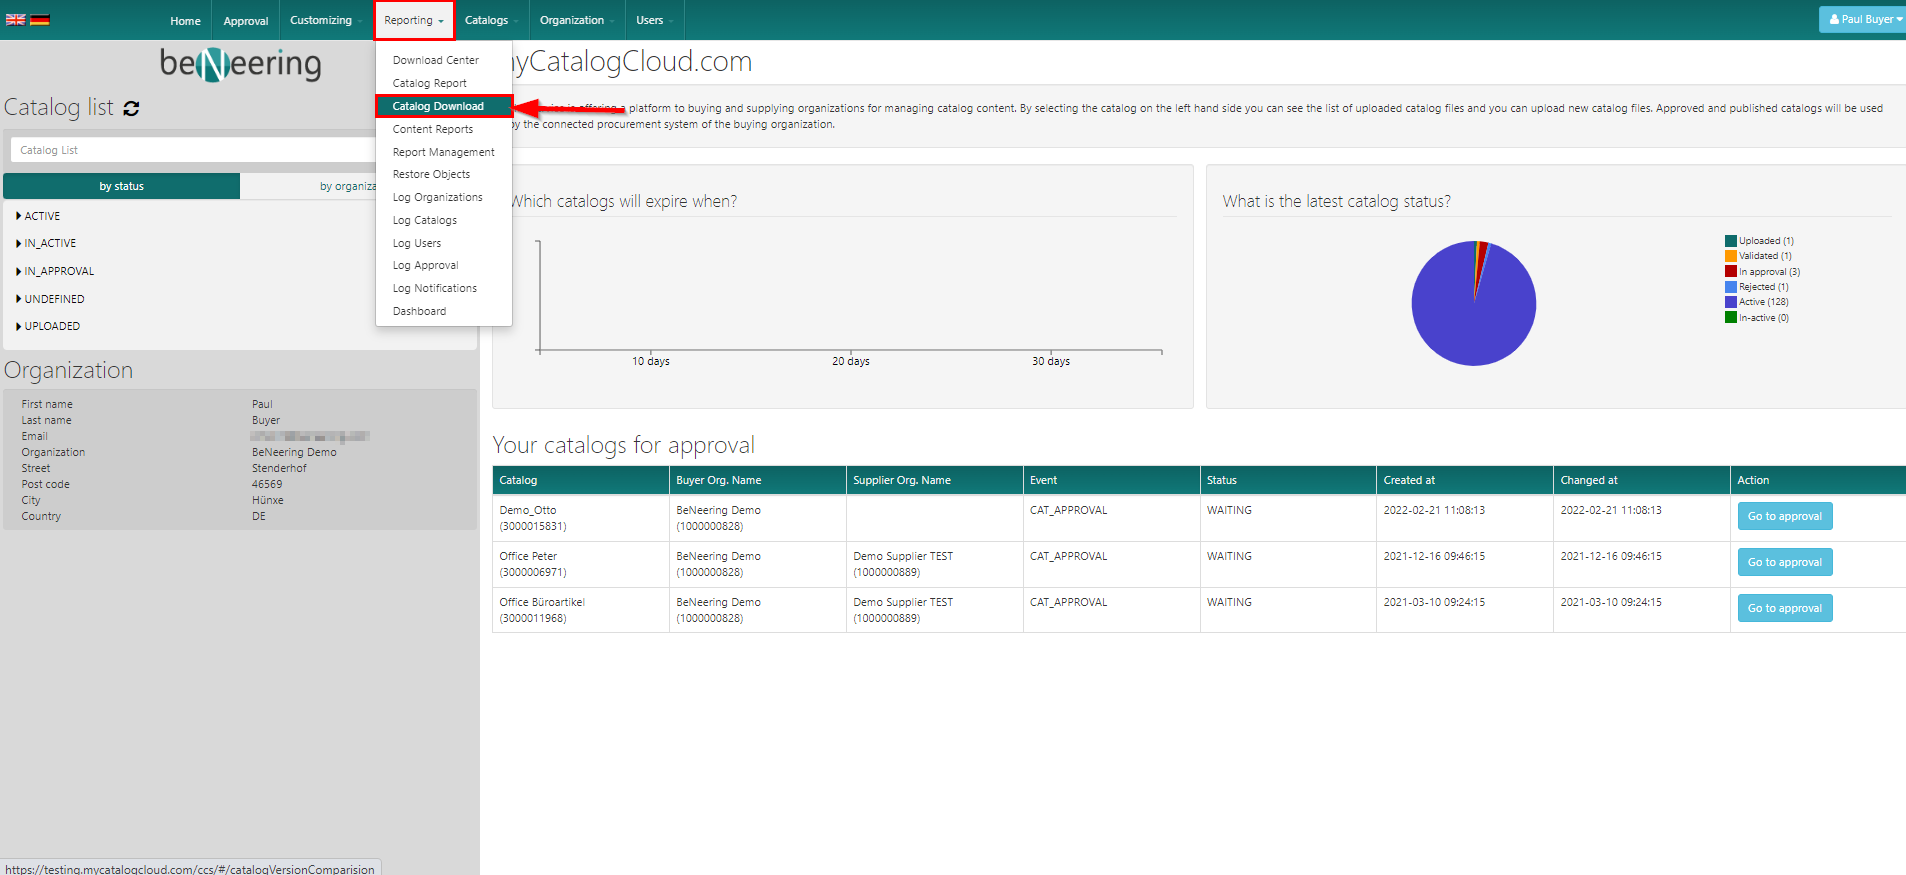Click the Active legend color swatch
Viewport: 1906px width, 875px height.
coord(1730,302)
